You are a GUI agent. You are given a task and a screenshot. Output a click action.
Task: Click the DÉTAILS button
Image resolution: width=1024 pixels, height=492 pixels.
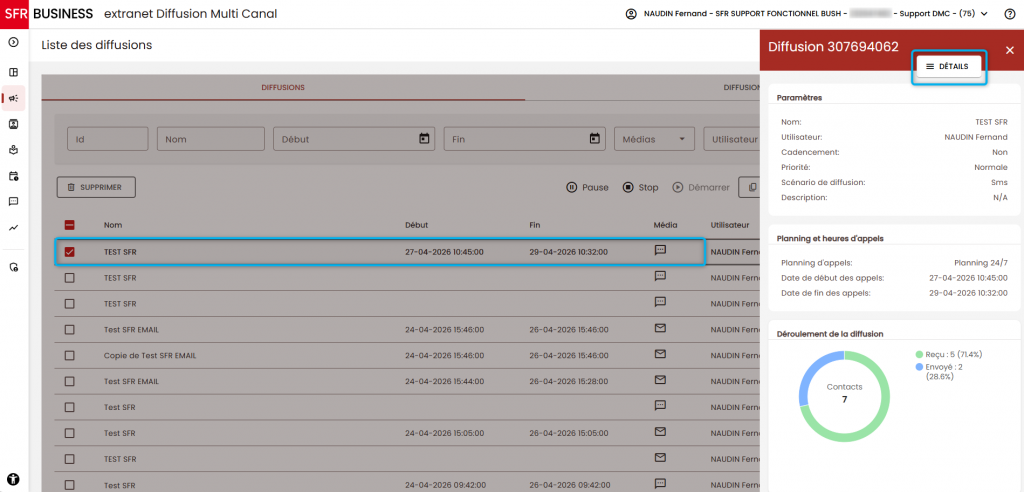948,67
